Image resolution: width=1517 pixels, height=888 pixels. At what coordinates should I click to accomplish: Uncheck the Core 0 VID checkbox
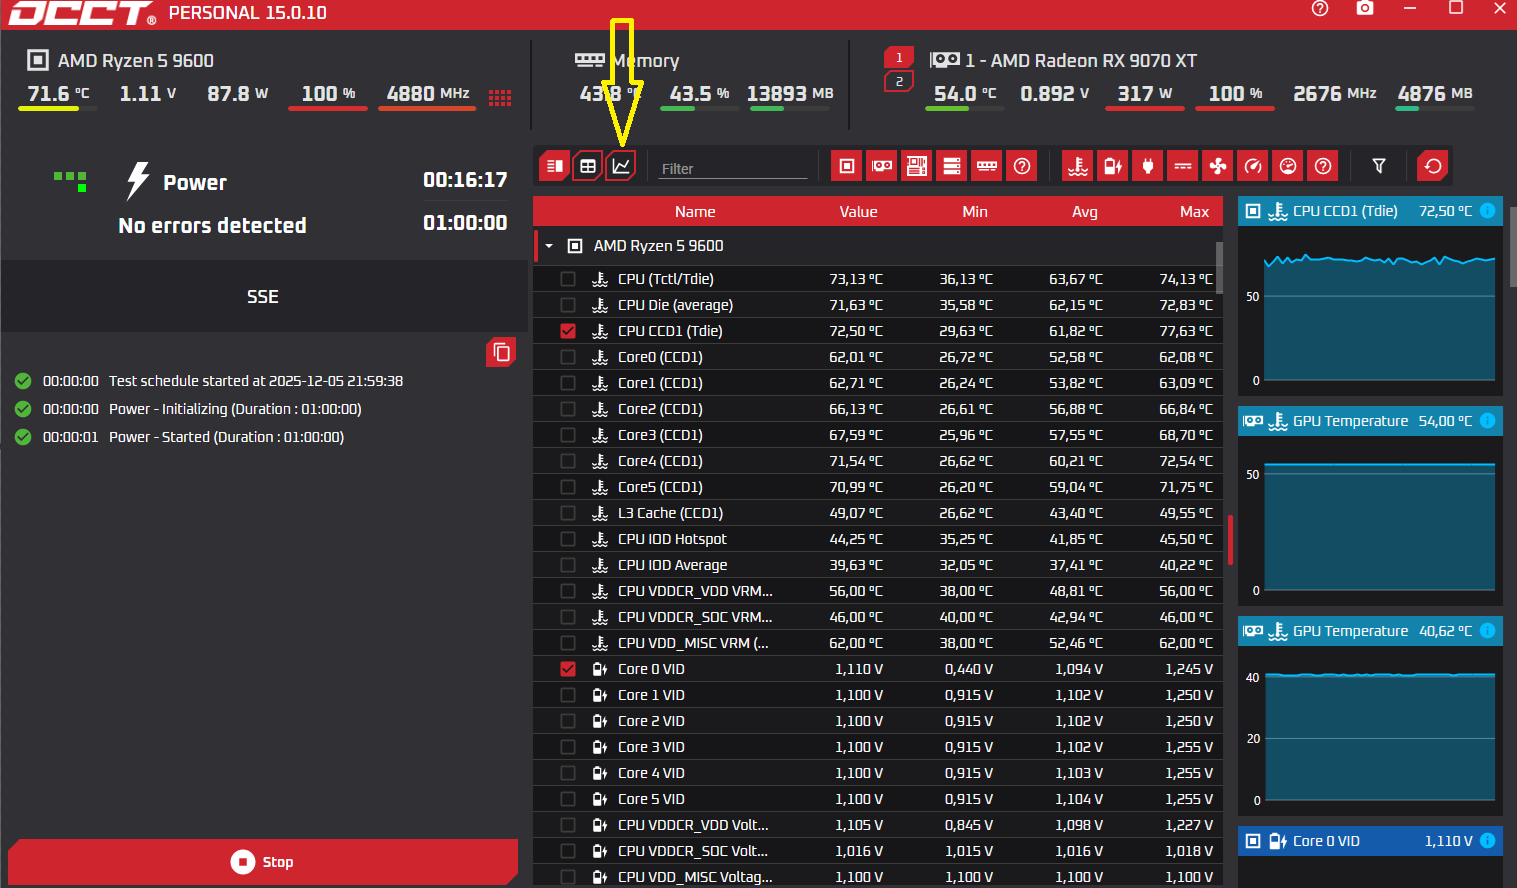click(568, 669)
